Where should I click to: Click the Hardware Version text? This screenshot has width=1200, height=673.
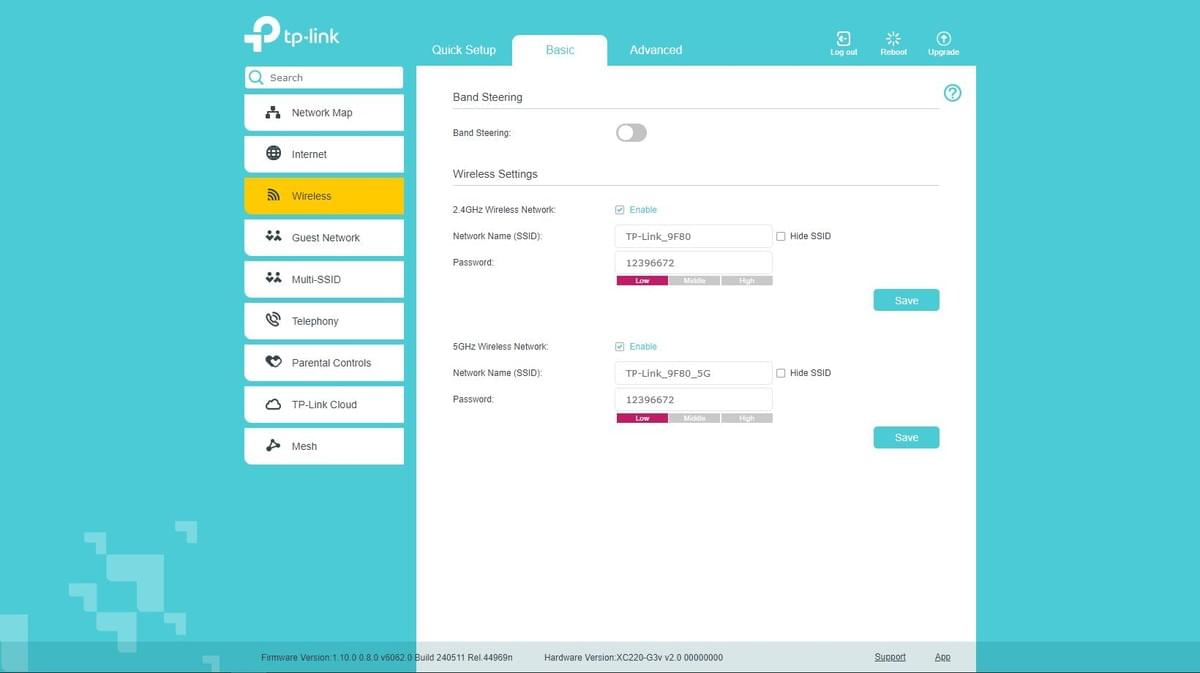click(634, 657)
